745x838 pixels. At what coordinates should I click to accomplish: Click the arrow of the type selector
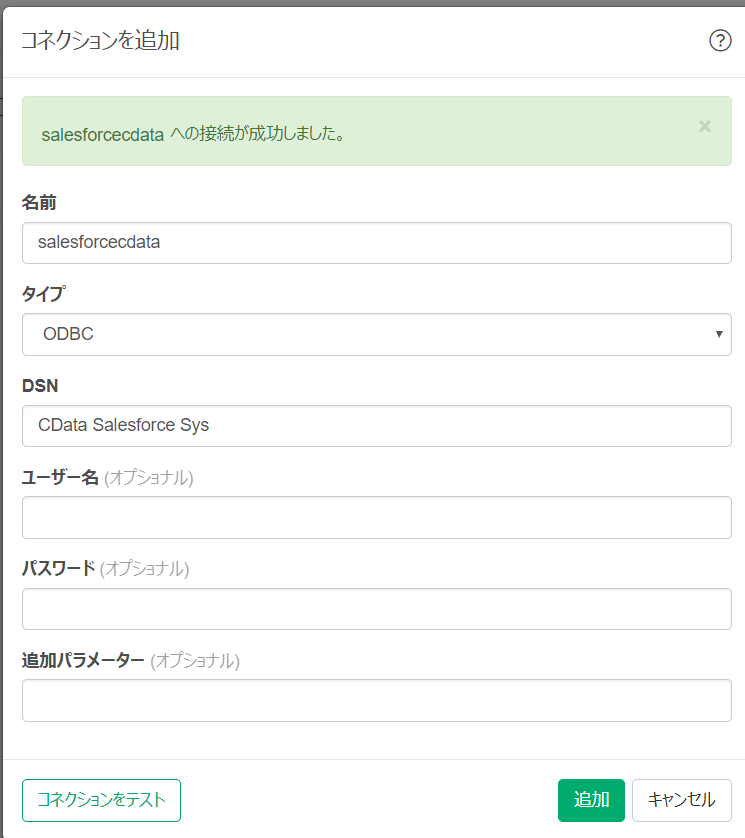[719, 334]
